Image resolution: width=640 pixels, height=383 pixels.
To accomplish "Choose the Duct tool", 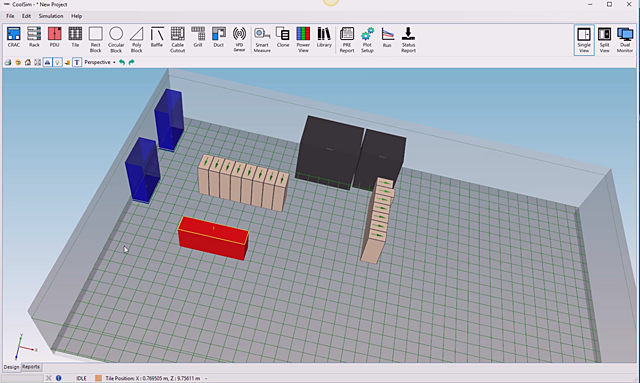I will (218, 37).
